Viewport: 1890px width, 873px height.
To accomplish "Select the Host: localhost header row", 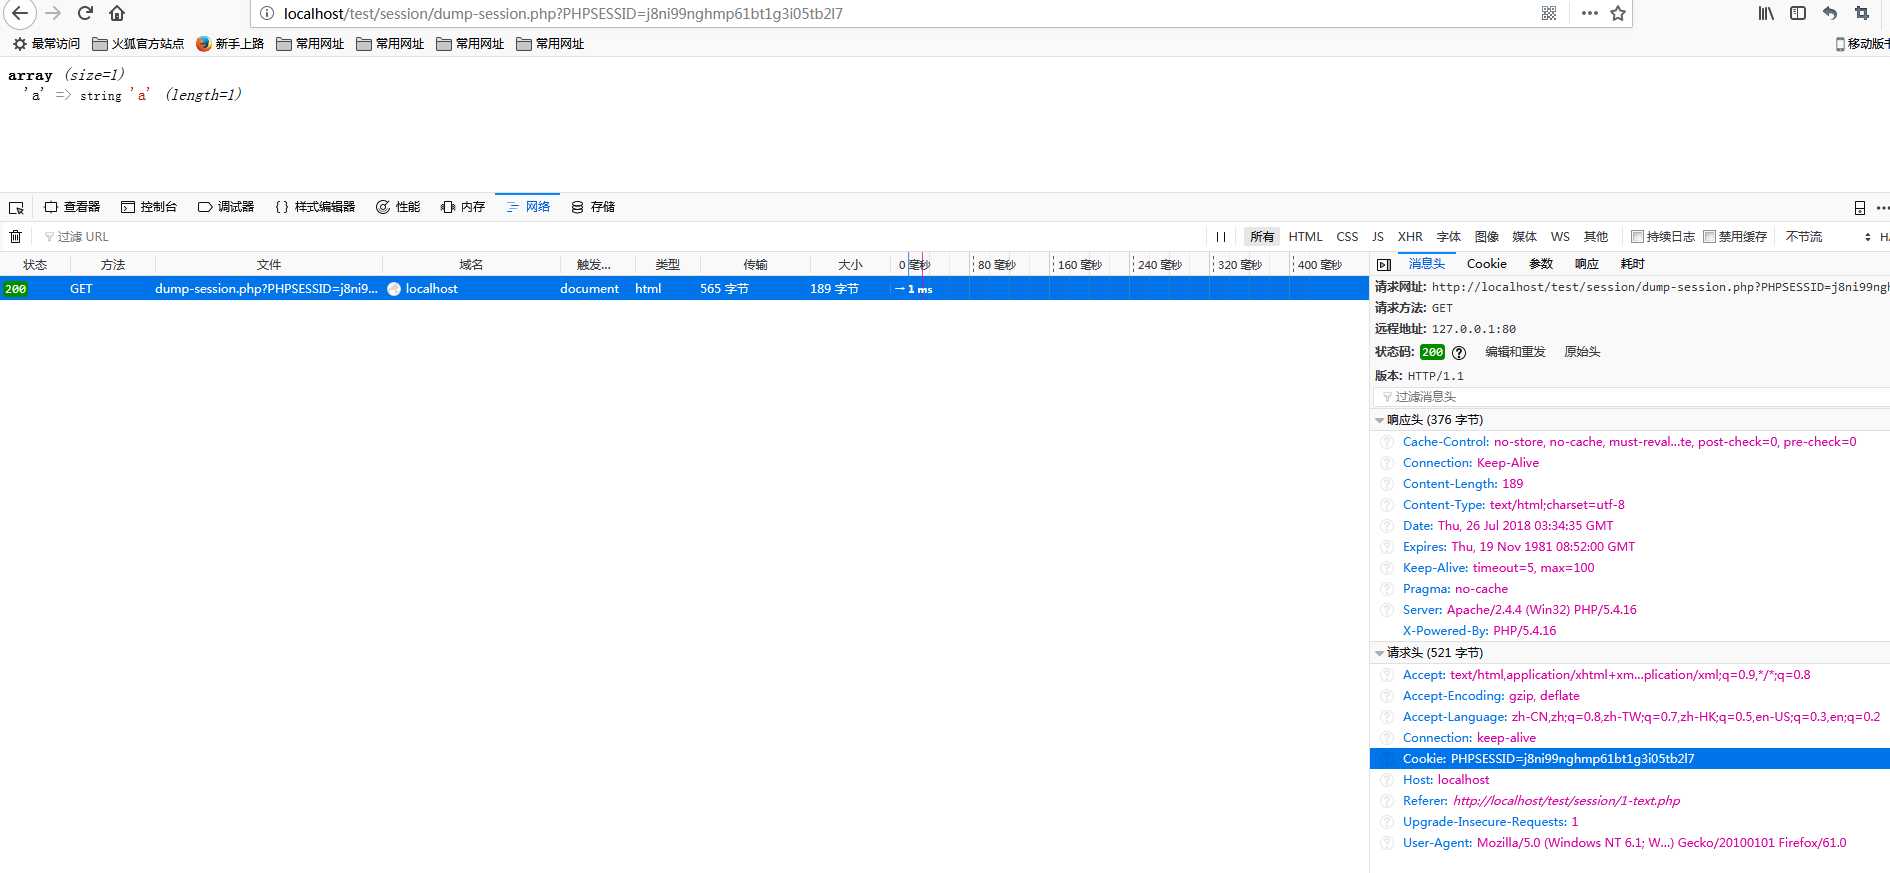I will pos(1630,780).
